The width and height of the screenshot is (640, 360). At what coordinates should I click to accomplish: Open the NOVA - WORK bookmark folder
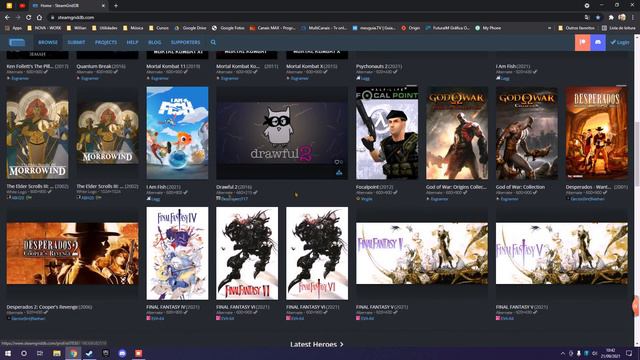tap(44, 28)
